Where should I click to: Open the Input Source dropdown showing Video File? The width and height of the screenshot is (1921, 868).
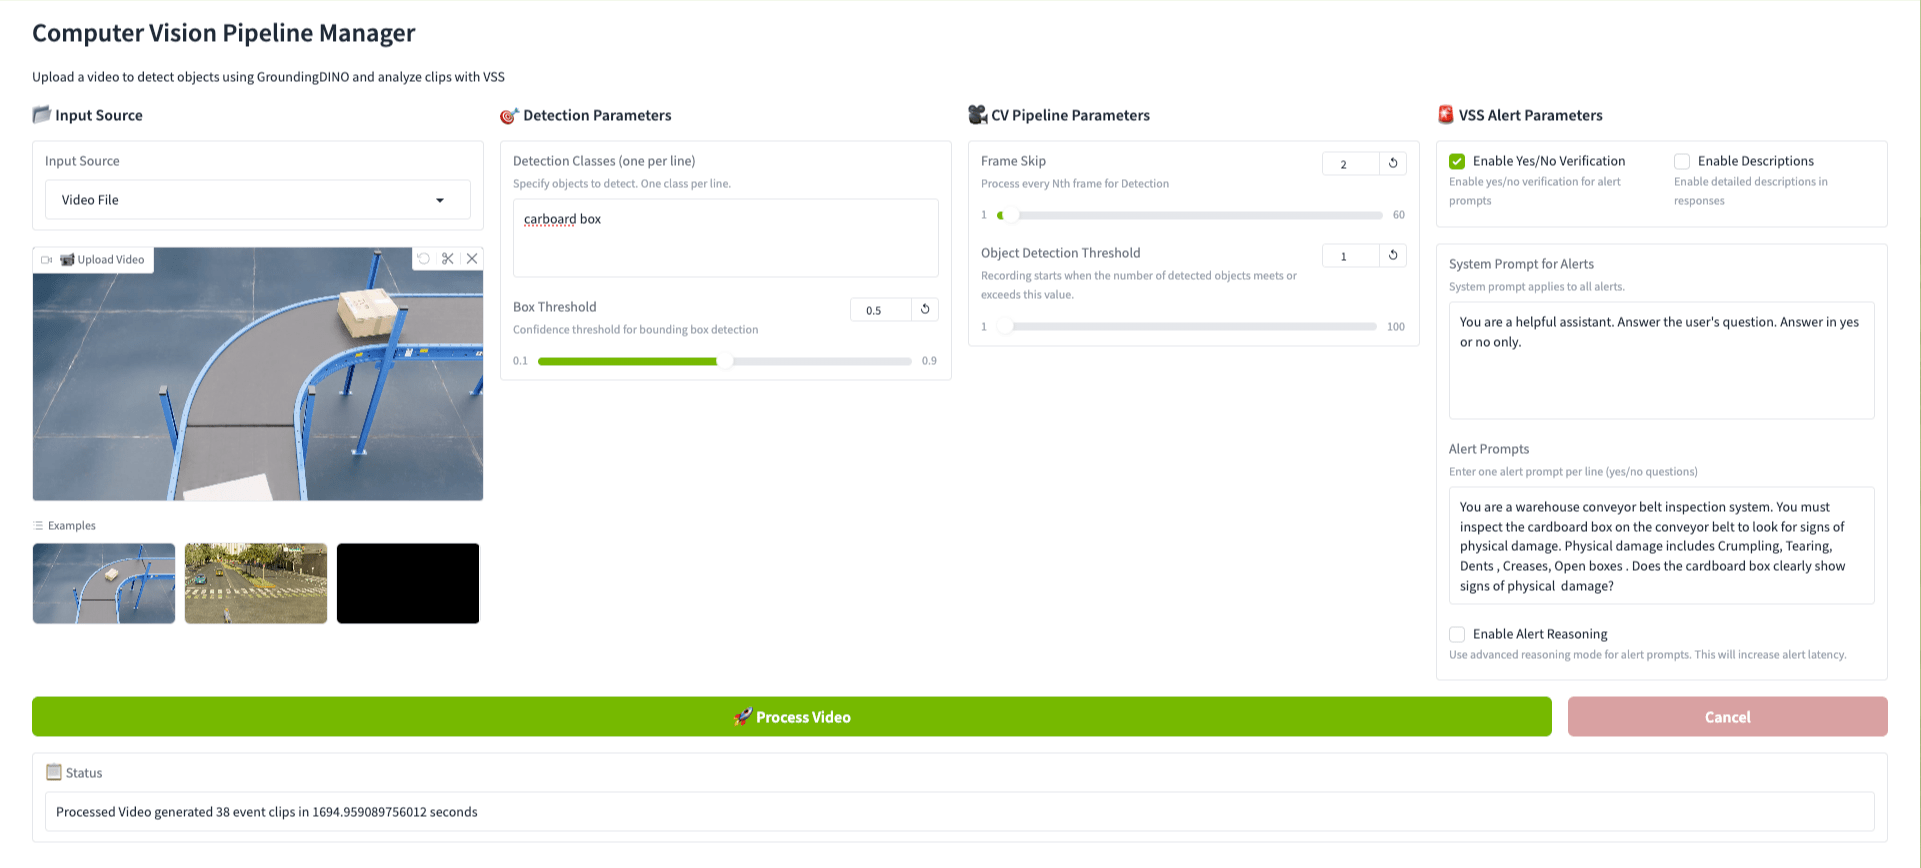(258, 200)
